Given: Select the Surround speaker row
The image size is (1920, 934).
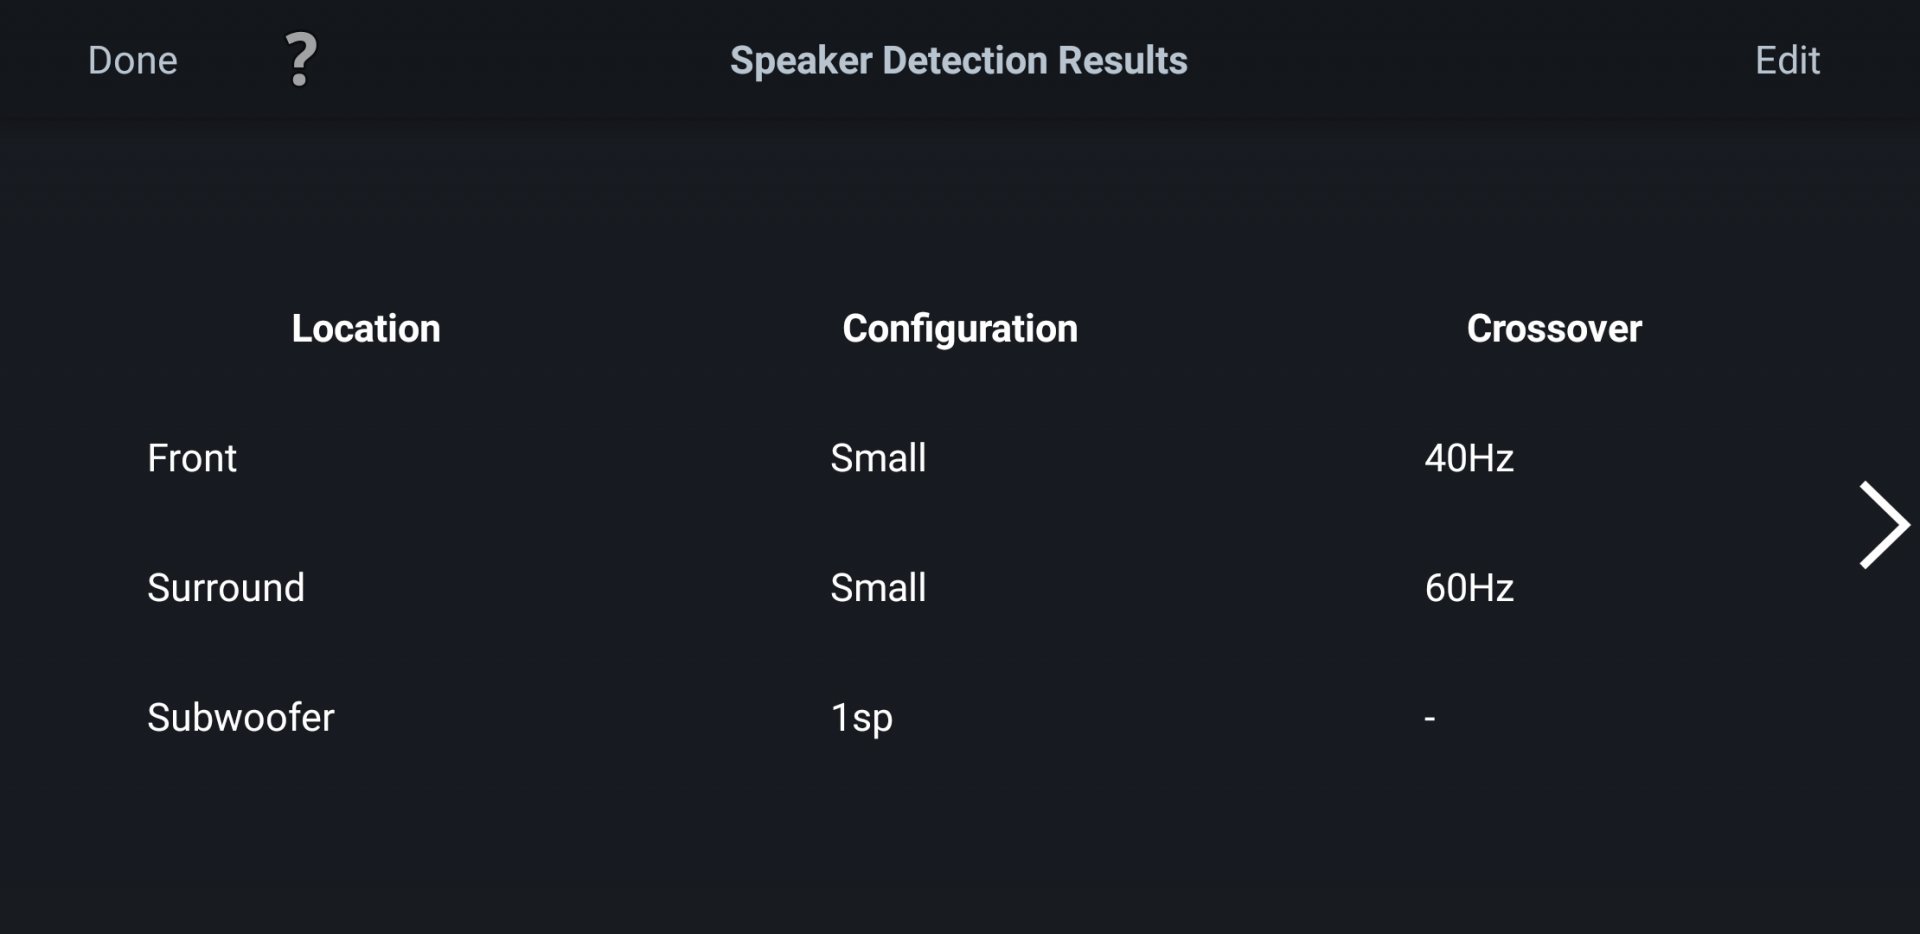Looking at the screenshot, I should pyautogui.click(x=226, y=588).
